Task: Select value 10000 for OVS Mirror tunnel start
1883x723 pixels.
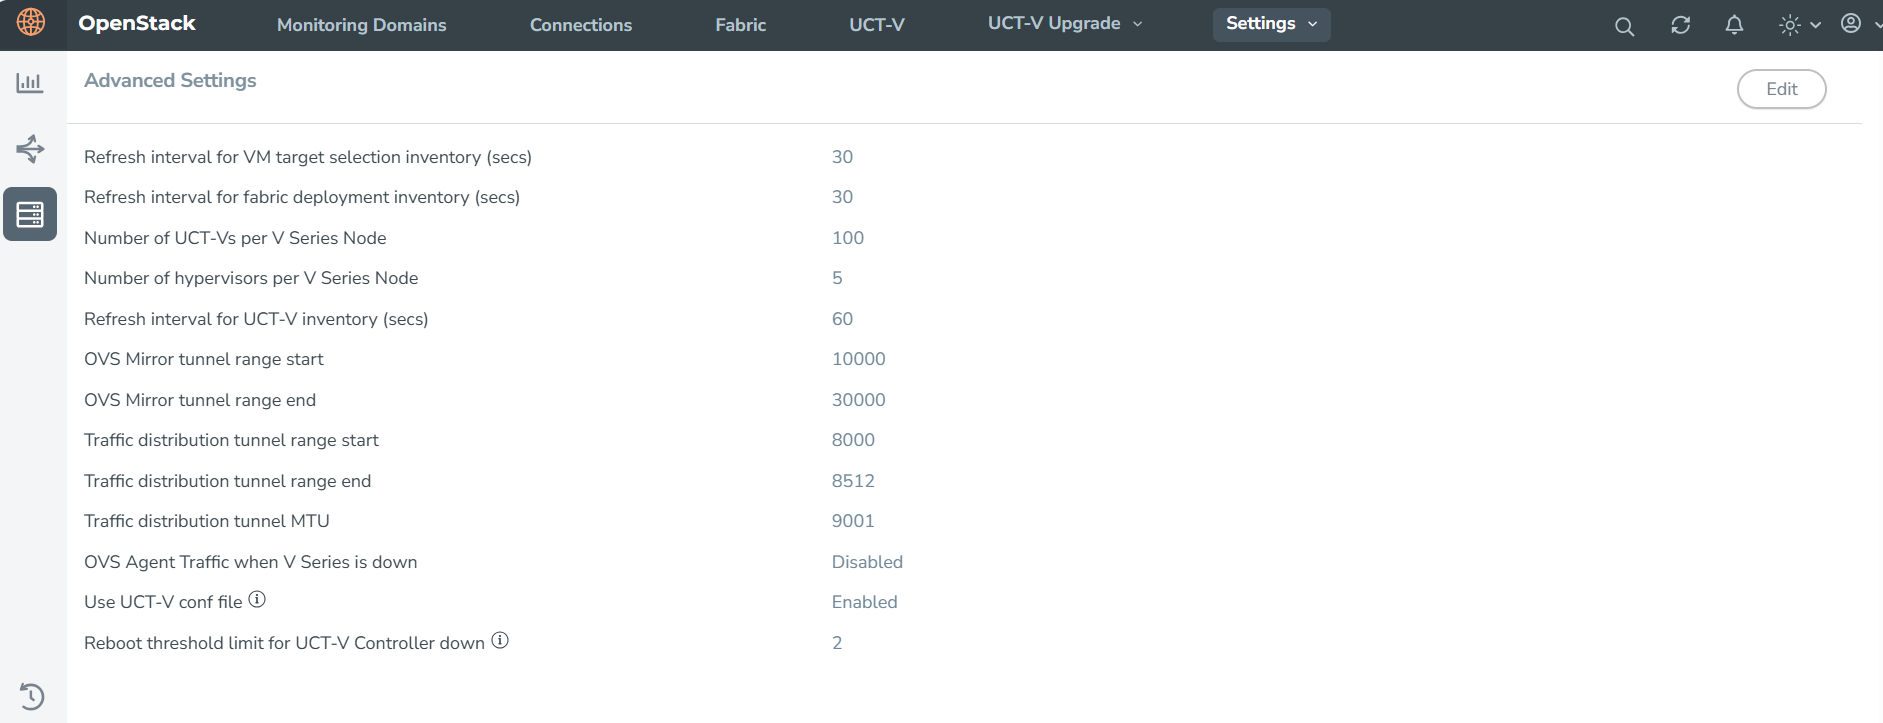Action: coord(859,359)
